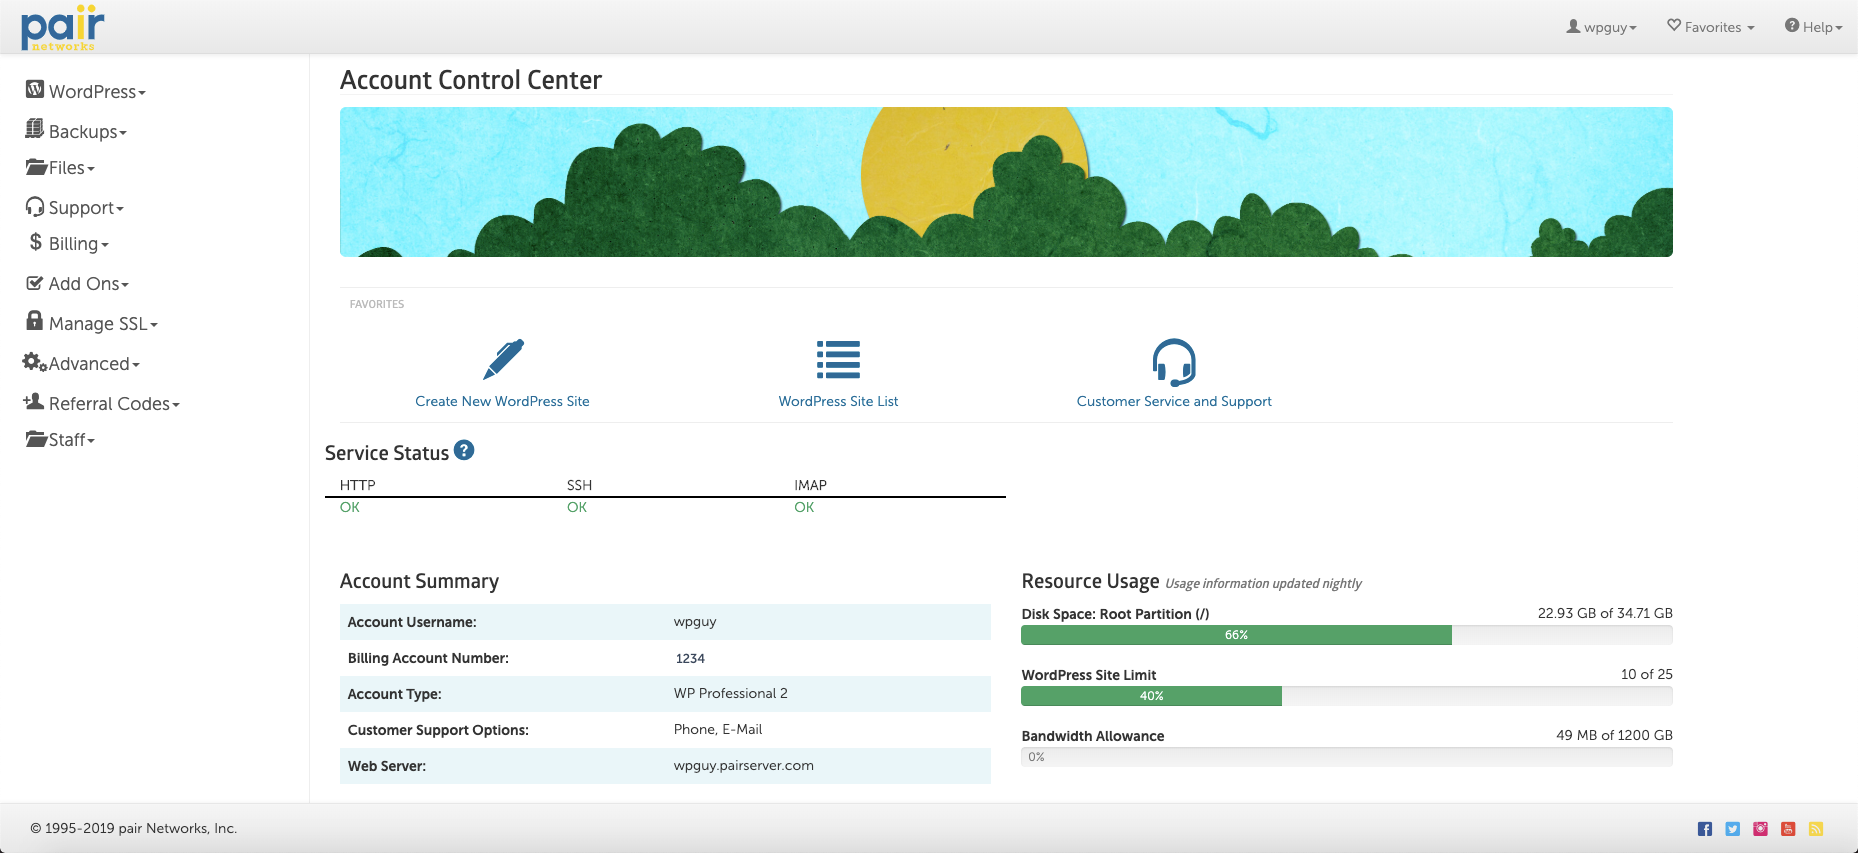The width and height of the screenshot is (1858, 853).
Task: Click the forest and sun banner image
Action: (x=1006, y=182)
